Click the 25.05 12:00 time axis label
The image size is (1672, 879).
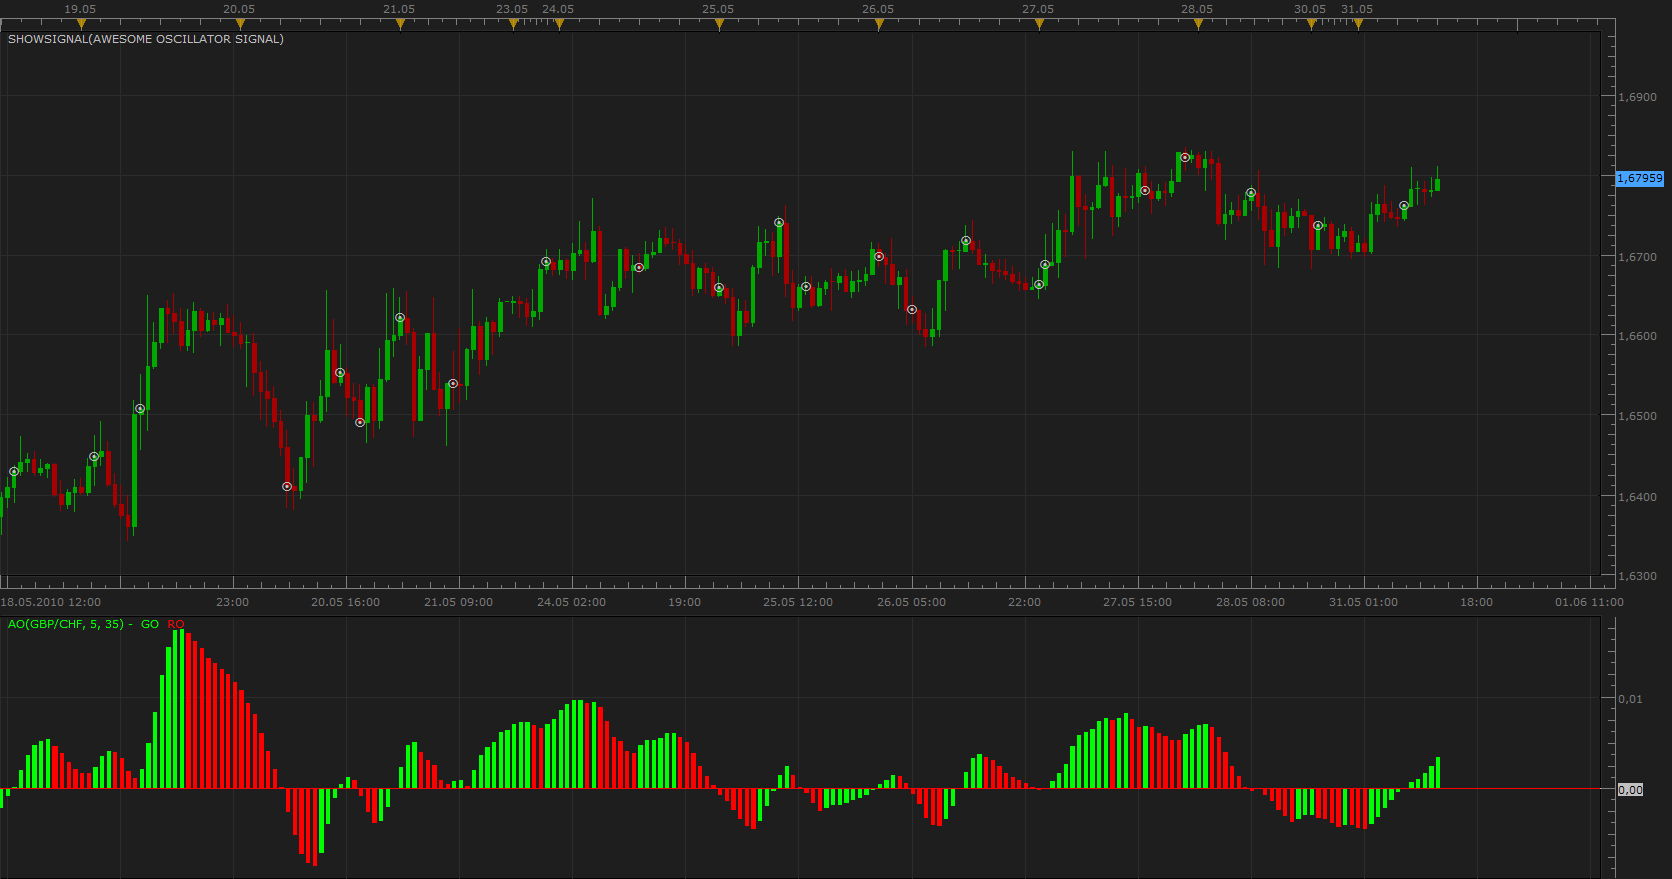click(x=798, y=602)
